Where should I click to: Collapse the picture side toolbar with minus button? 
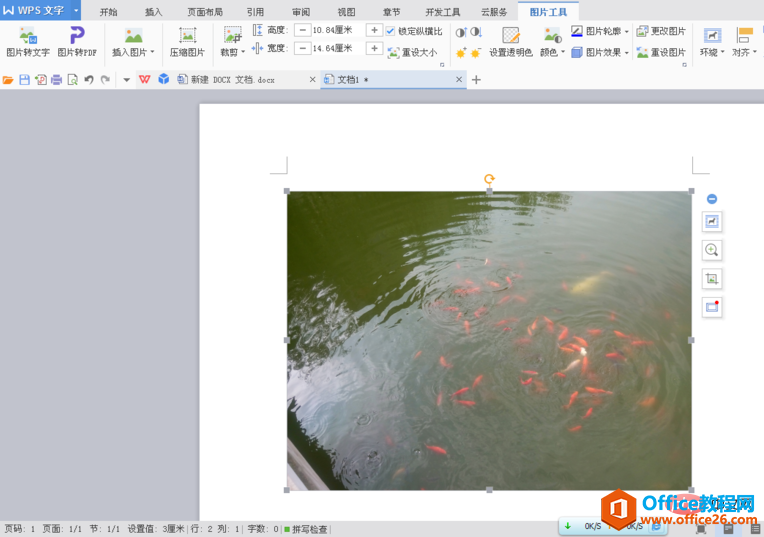[x=712, y=199]
